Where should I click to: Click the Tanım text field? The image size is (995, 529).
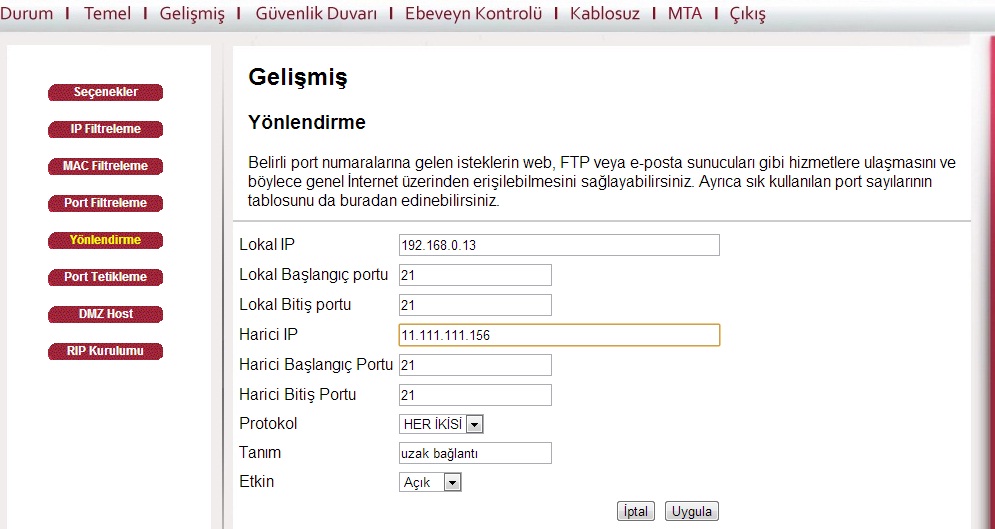(475, 454)
